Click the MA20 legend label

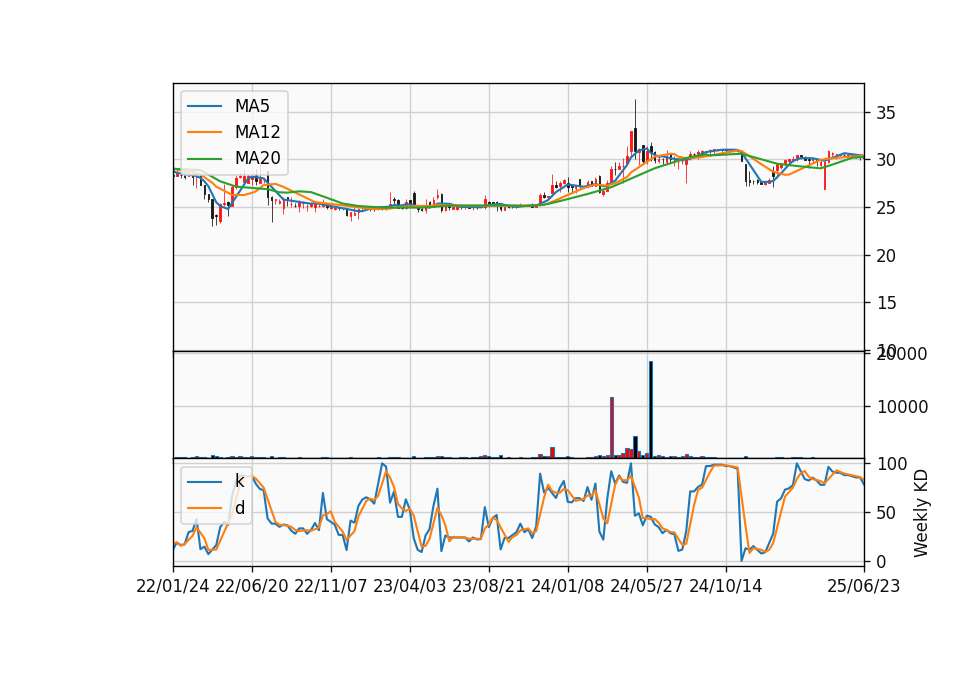(257, 159)
